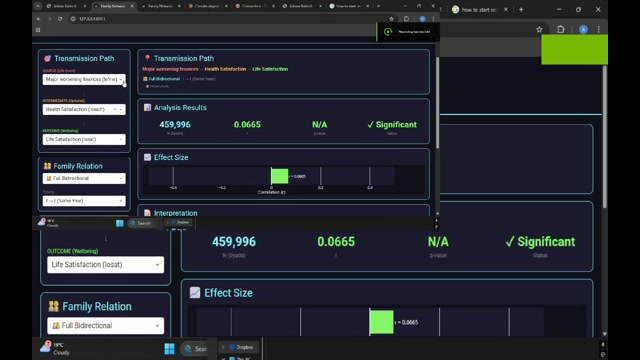Click the Windows Start icon in small window taskbar
This screenshot has width=640, height=360.
[x=120, y=223]
